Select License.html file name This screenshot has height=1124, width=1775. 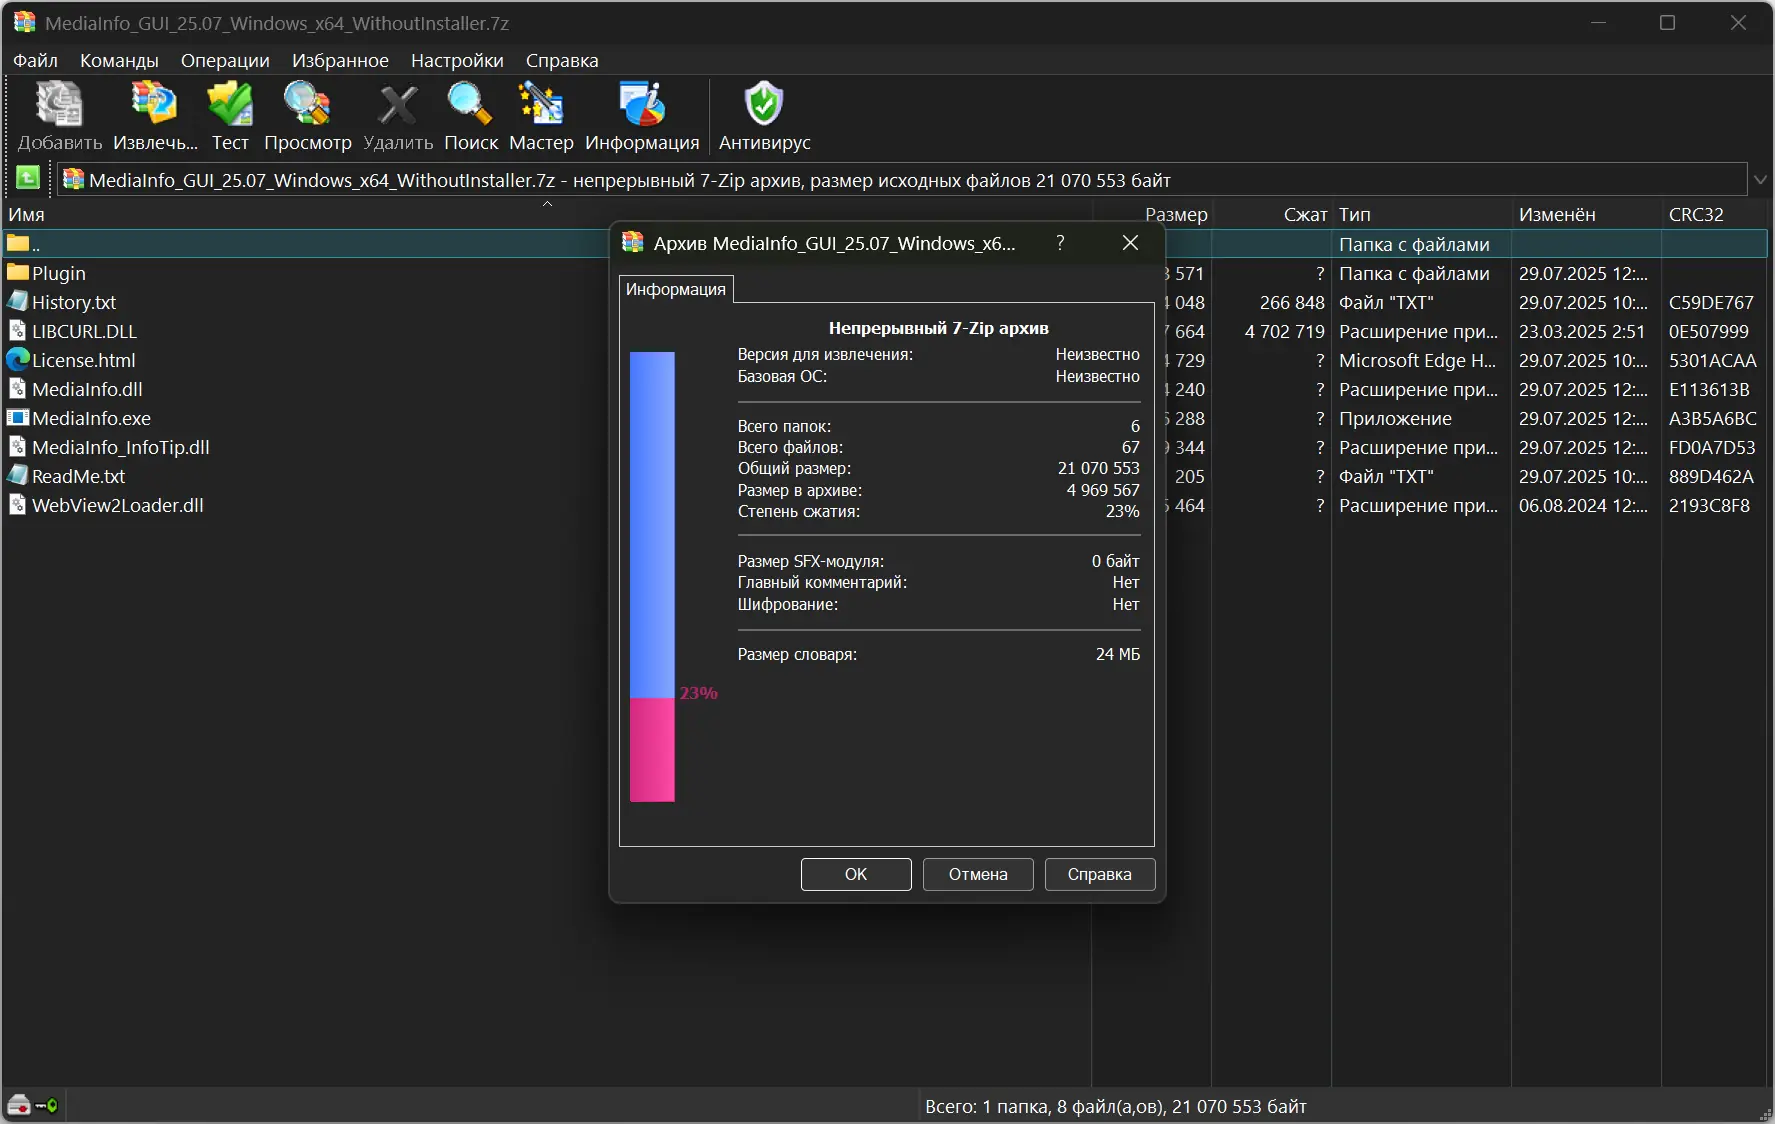(x=84, y=360)
